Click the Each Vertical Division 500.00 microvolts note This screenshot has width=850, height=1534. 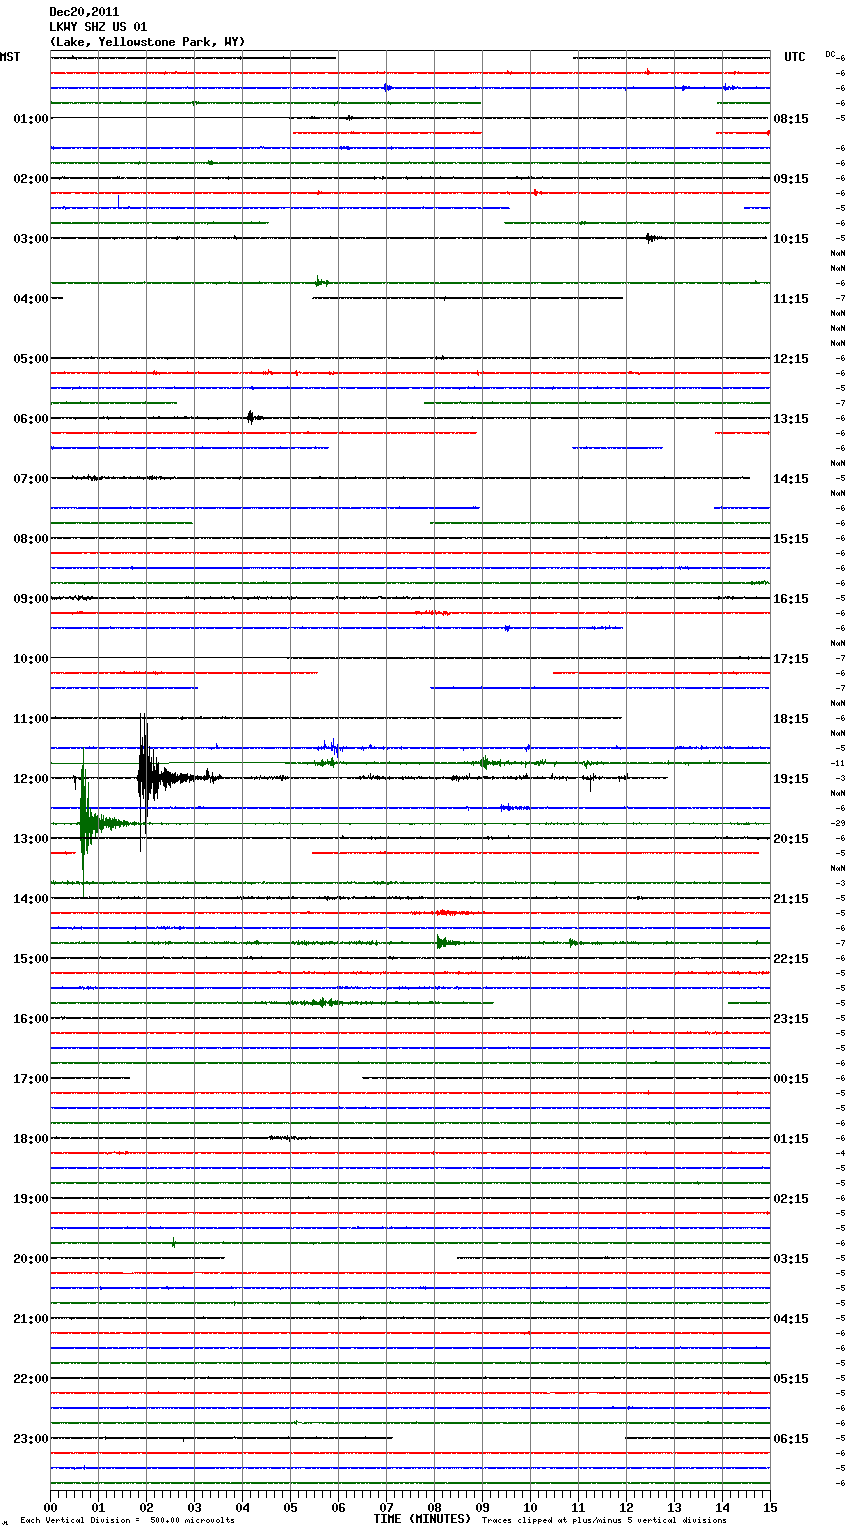128,1521
